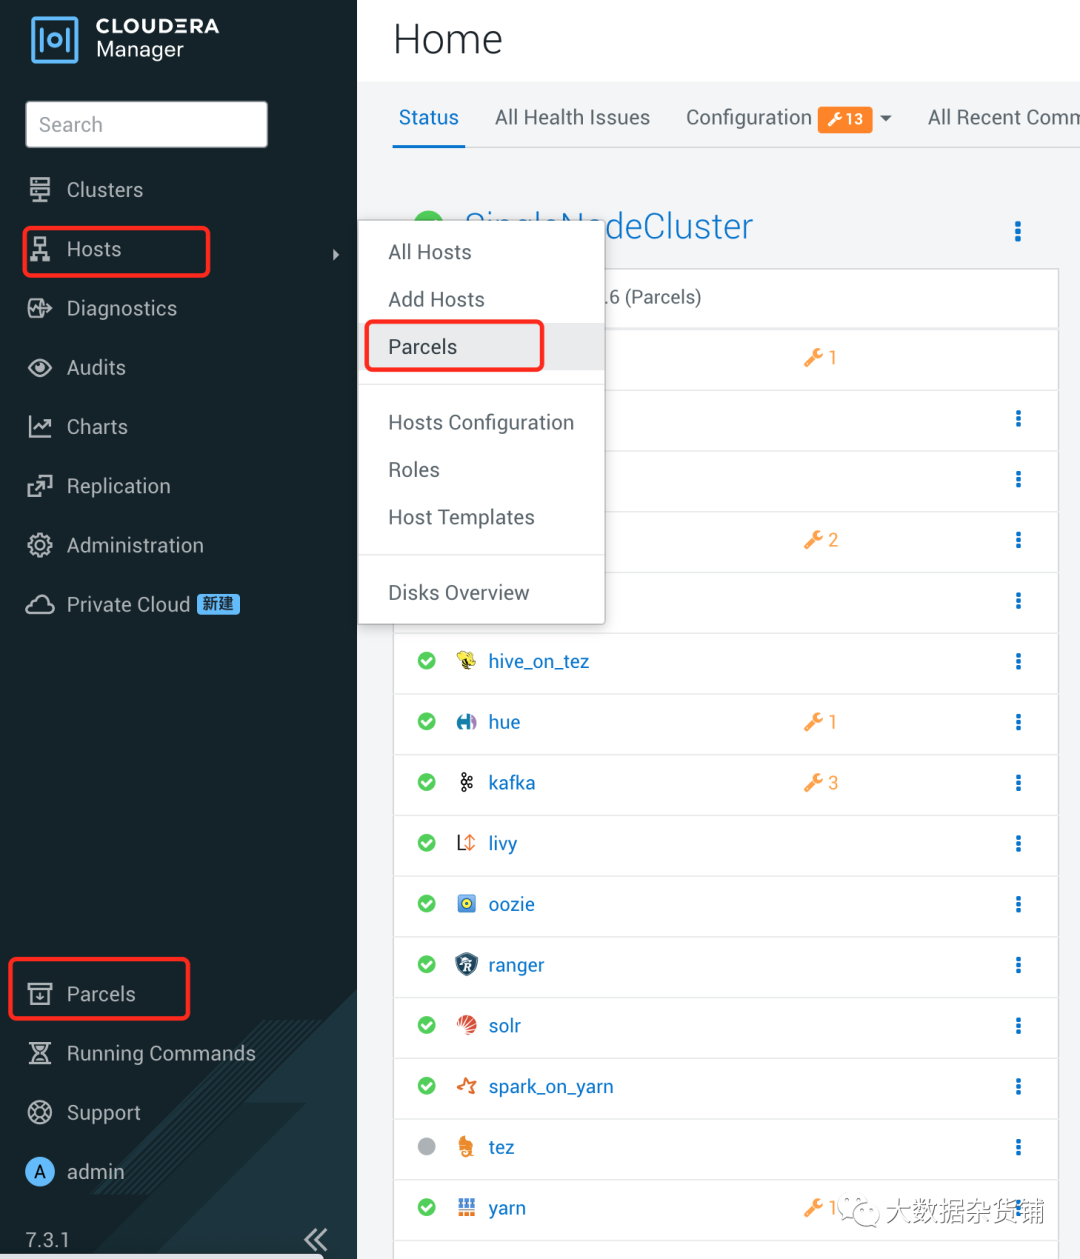
Task: Choose Roles in the Hosts submenu
Action: tap(414, 470)
